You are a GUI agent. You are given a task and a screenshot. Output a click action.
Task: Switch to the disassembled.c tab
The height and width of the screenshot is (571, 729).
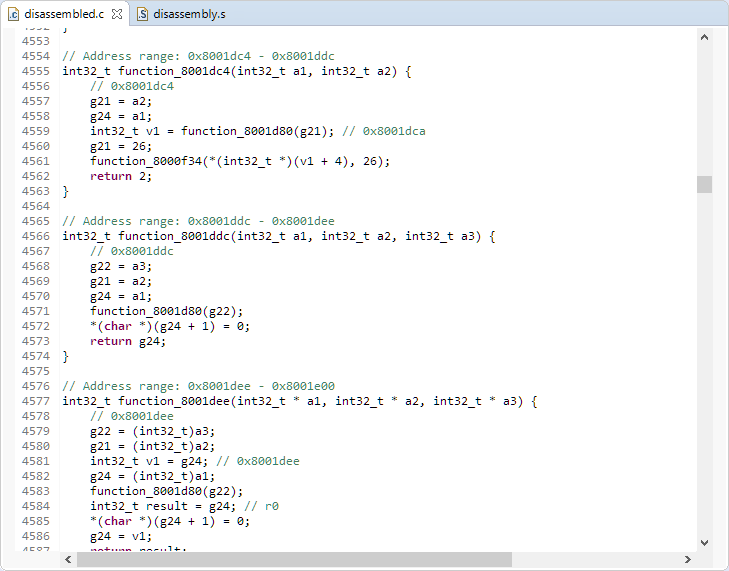64,14
